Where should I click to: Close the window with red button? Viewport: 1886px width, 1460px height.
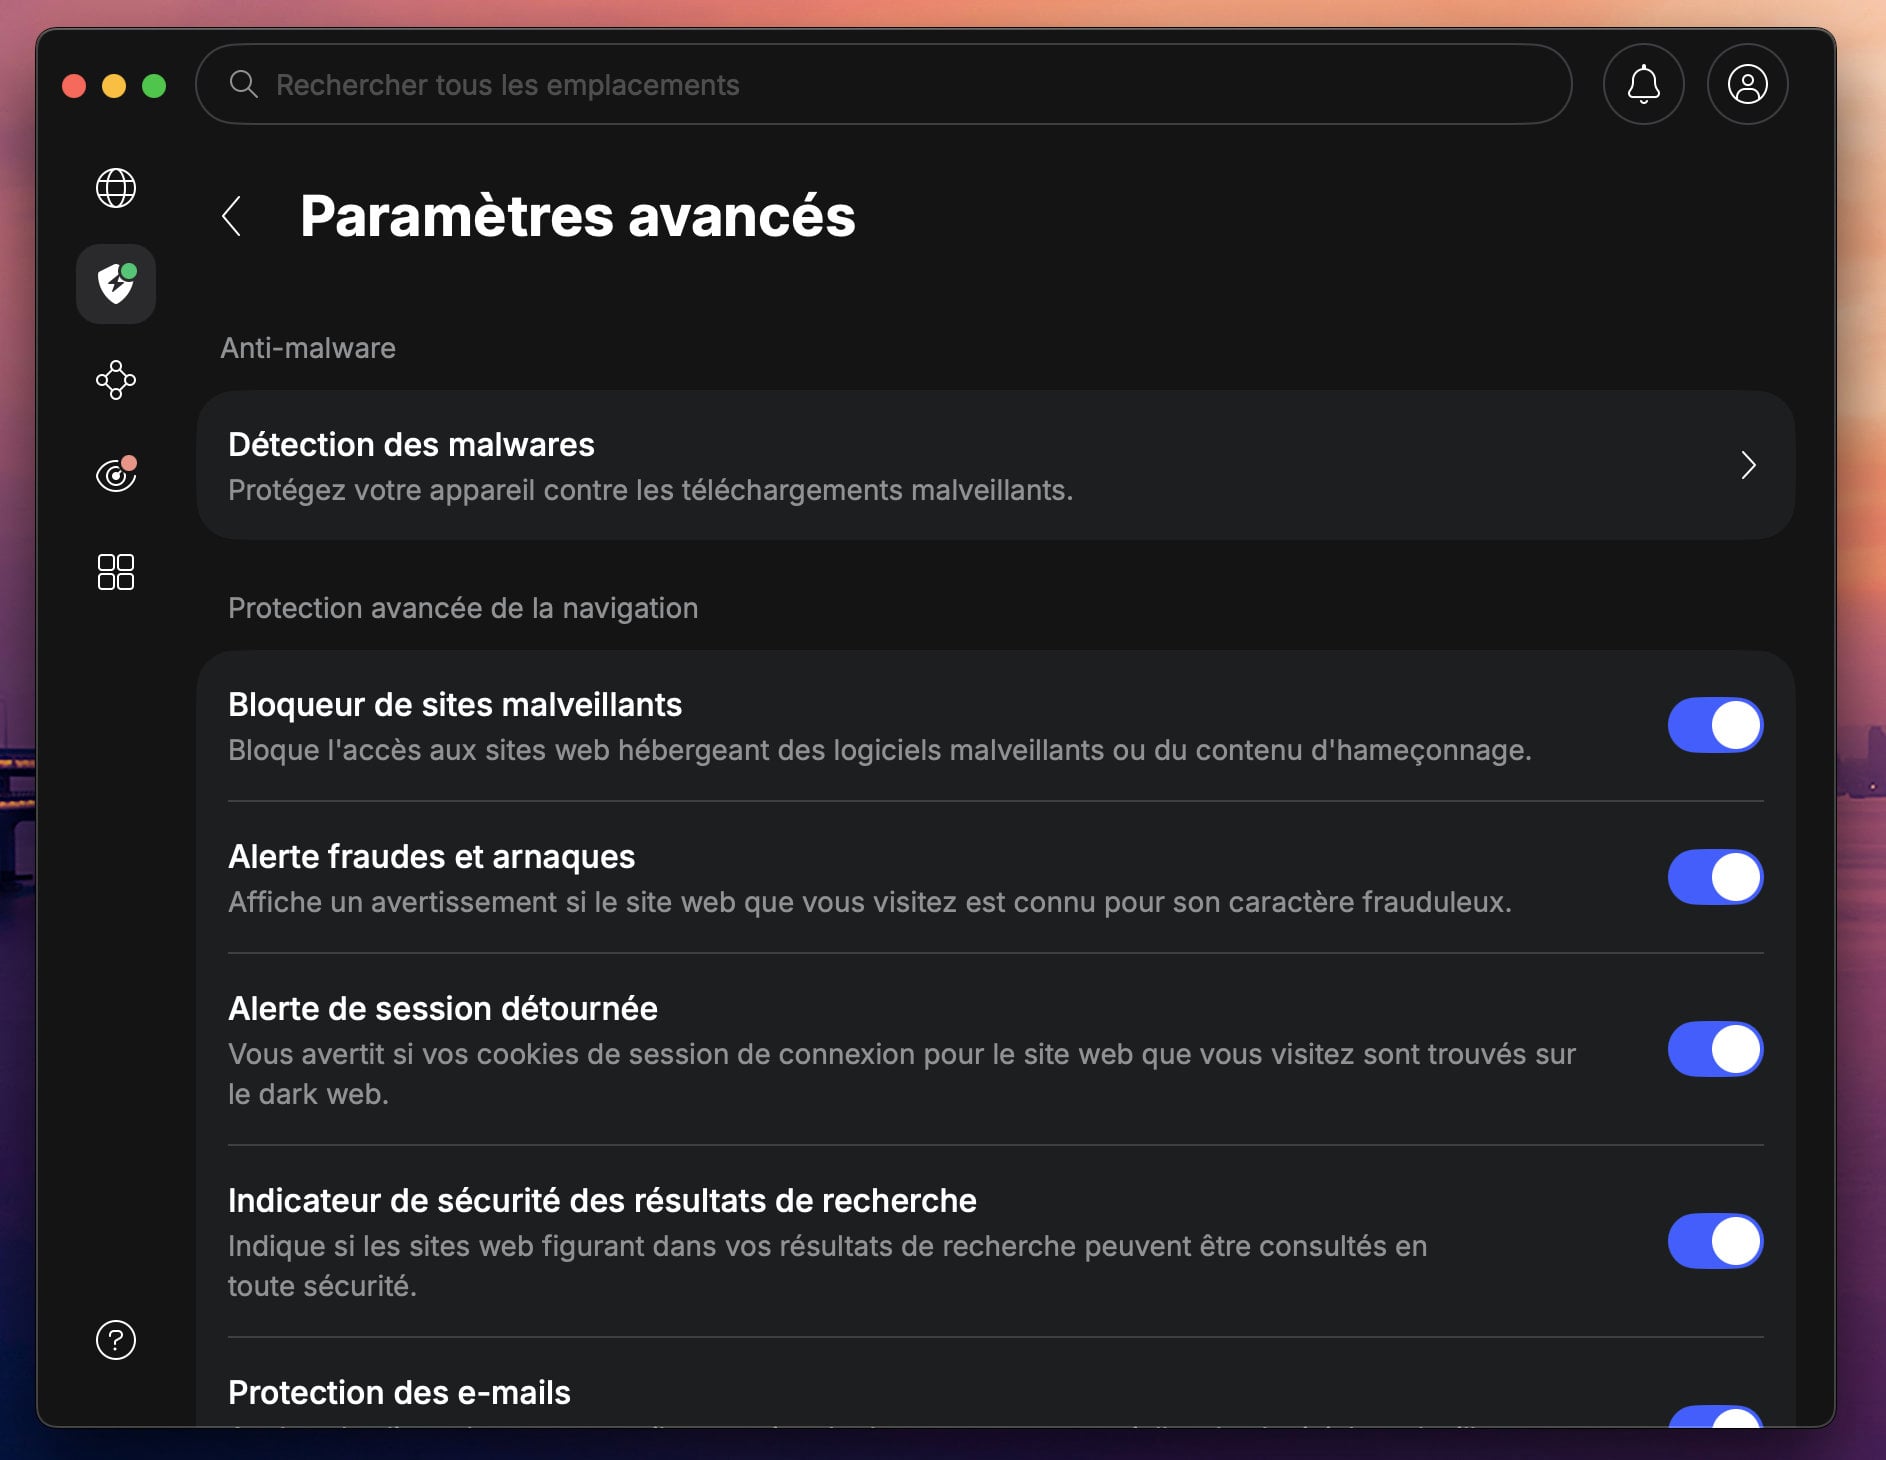point(74,86)
